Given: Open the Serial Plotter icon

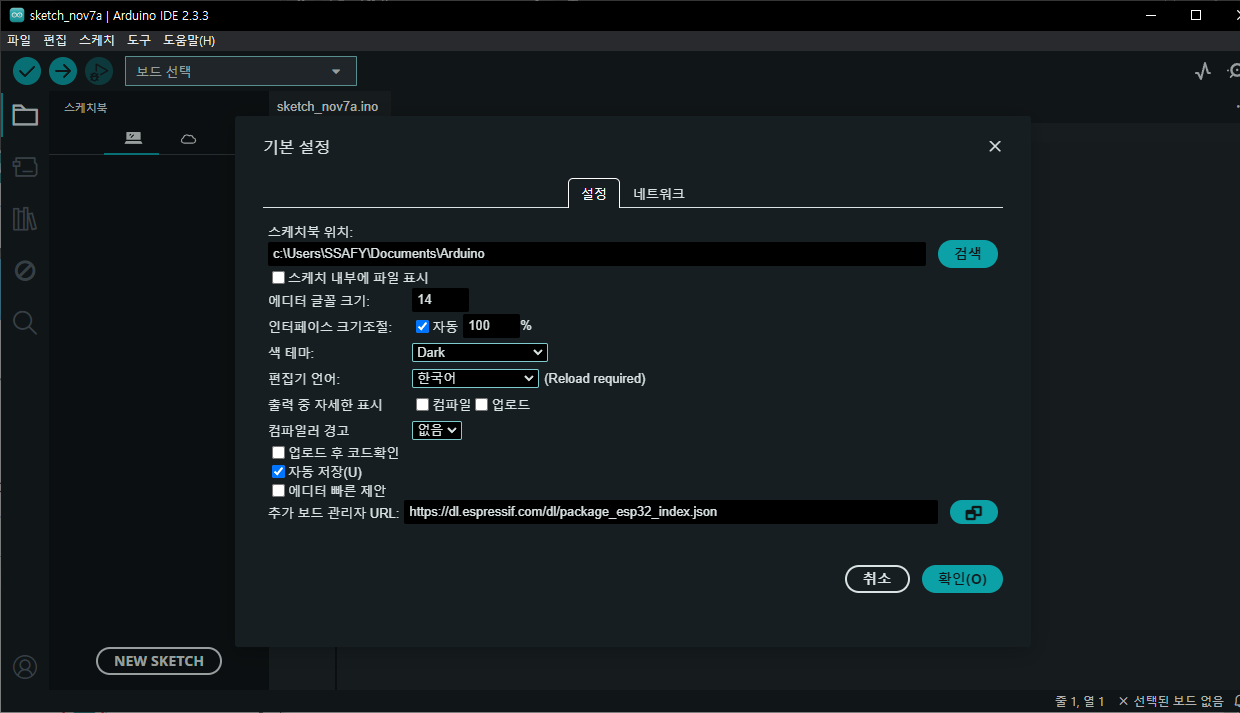Looking at the screenshot, I should tap(1203, 71).
